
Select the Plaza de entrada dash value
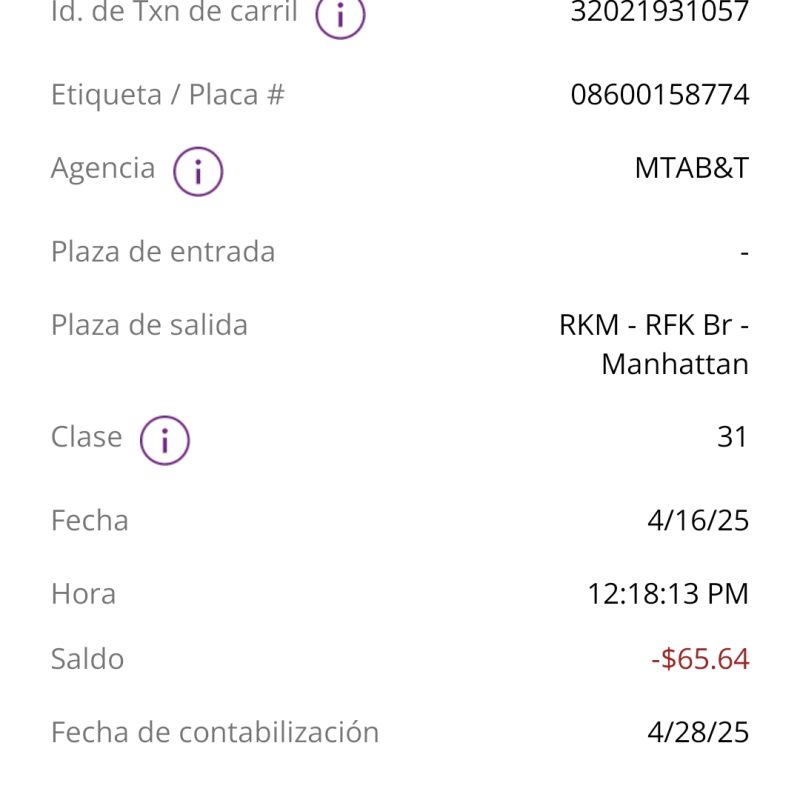coord(744,253)
